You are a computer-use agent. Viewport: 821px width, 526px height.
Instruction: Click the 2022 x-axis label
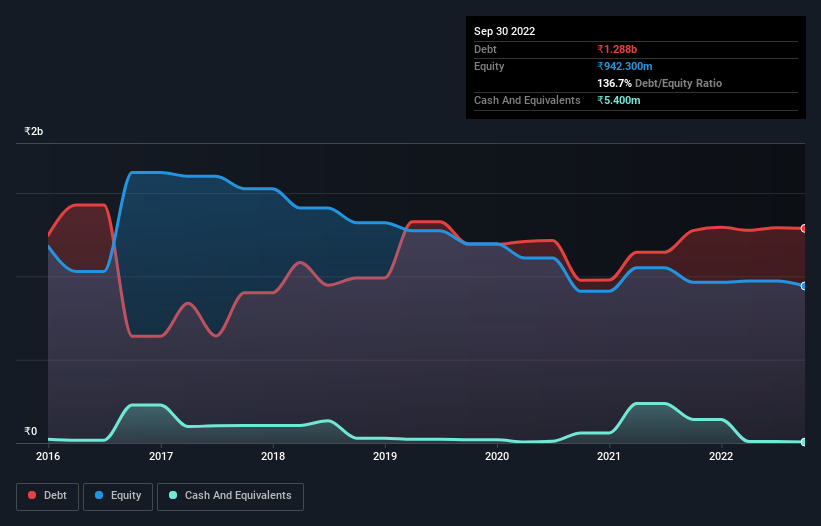[x=721, y=456]
